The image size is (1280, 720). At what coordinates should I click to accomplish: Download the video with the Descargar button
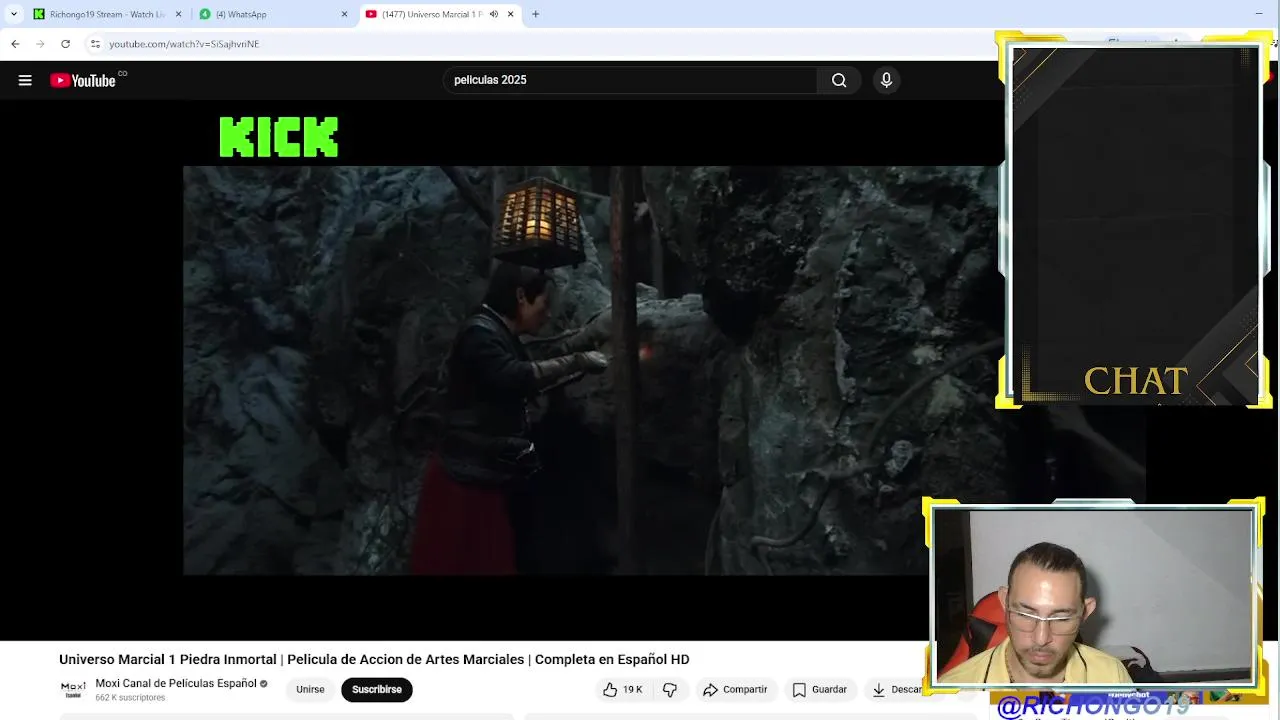pyautogui.click(x=895, y=690)
